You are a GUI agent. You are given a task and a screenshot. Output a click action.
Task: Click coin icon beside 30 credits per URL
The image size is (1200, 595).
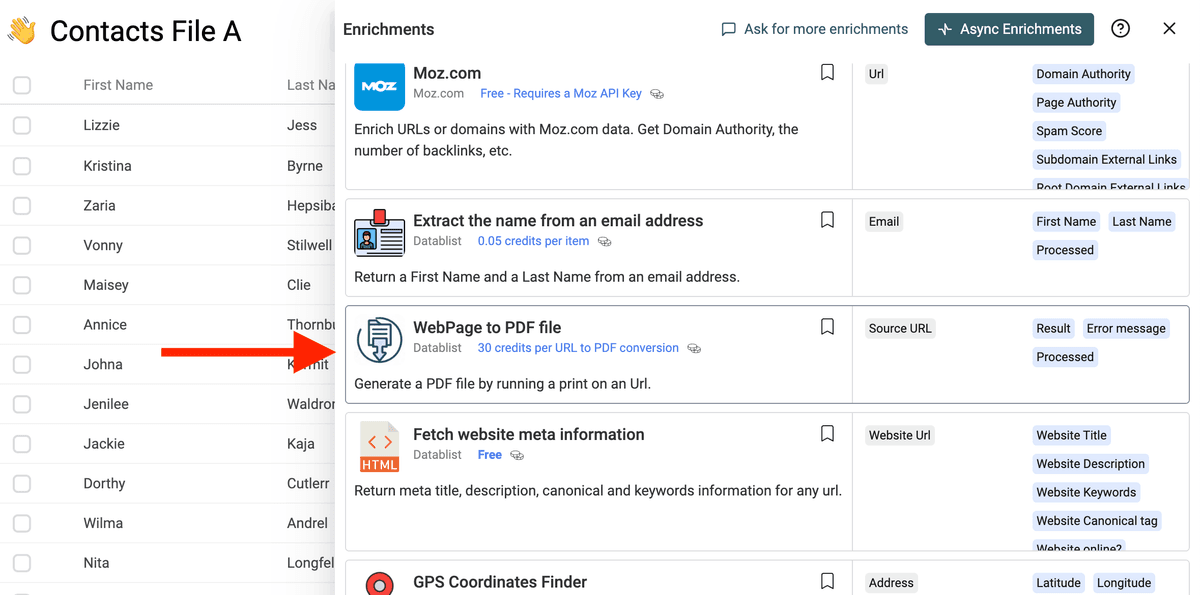pyautogui.click(x=694, y=349)
